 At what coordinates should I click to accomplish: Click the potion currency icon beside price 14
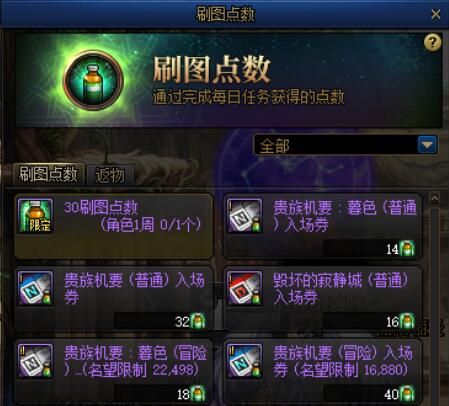(x=407, y=249)
